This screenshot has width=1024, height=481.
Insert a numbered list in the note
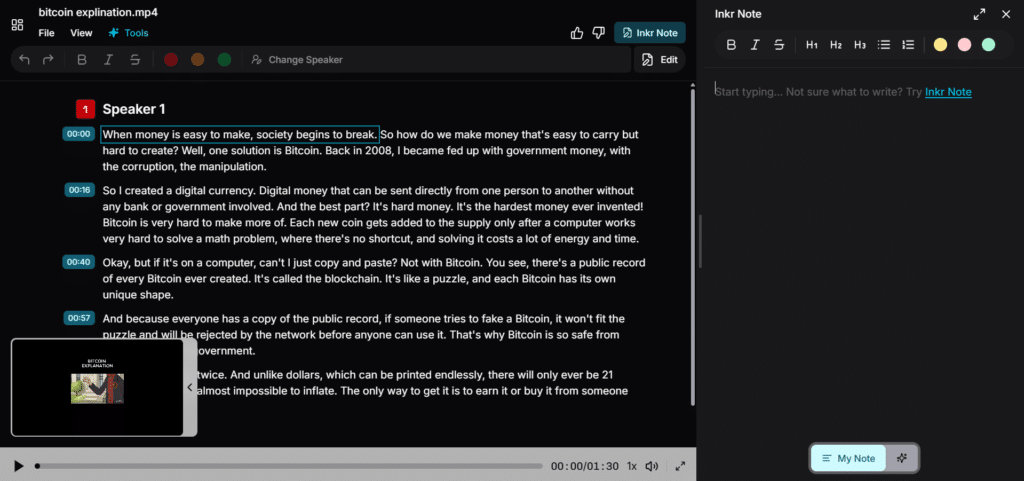tap(908, 45)
